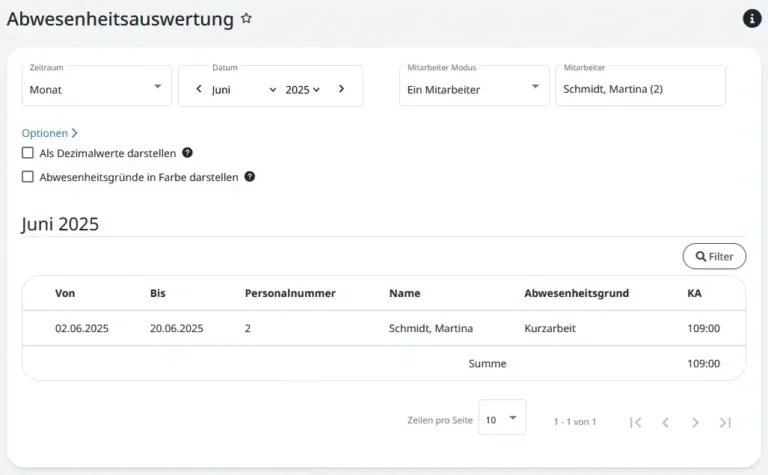Image resolution: width=768 pixels, height=475 pixels.
Task: Mark Abwesenheitsauswertung as favorite with star icon
Action: click(x=246, y=19)
